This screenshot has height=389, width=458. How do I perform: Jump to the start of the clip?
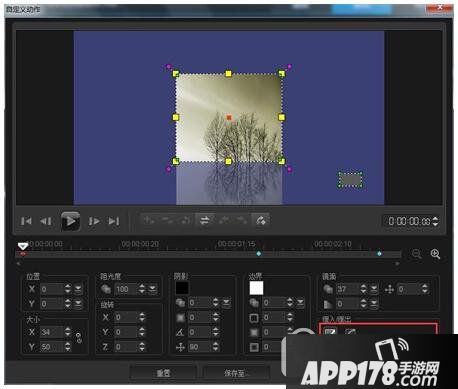pos(26,221)
